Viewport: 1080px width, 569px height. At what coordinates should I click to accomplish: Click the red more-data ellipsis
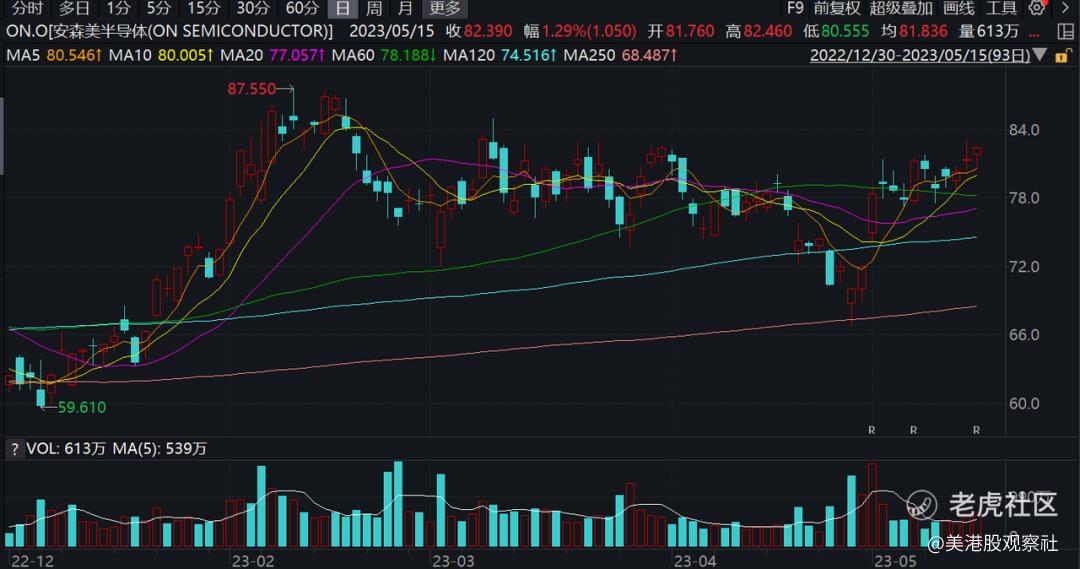[x=1033, y=32]
